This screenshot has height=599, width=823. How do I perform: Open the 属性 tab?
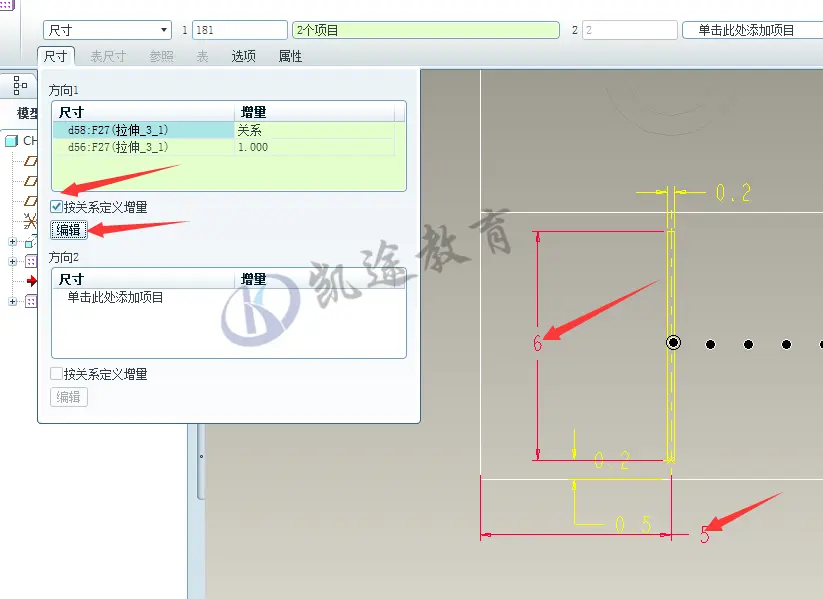point(290,56)
